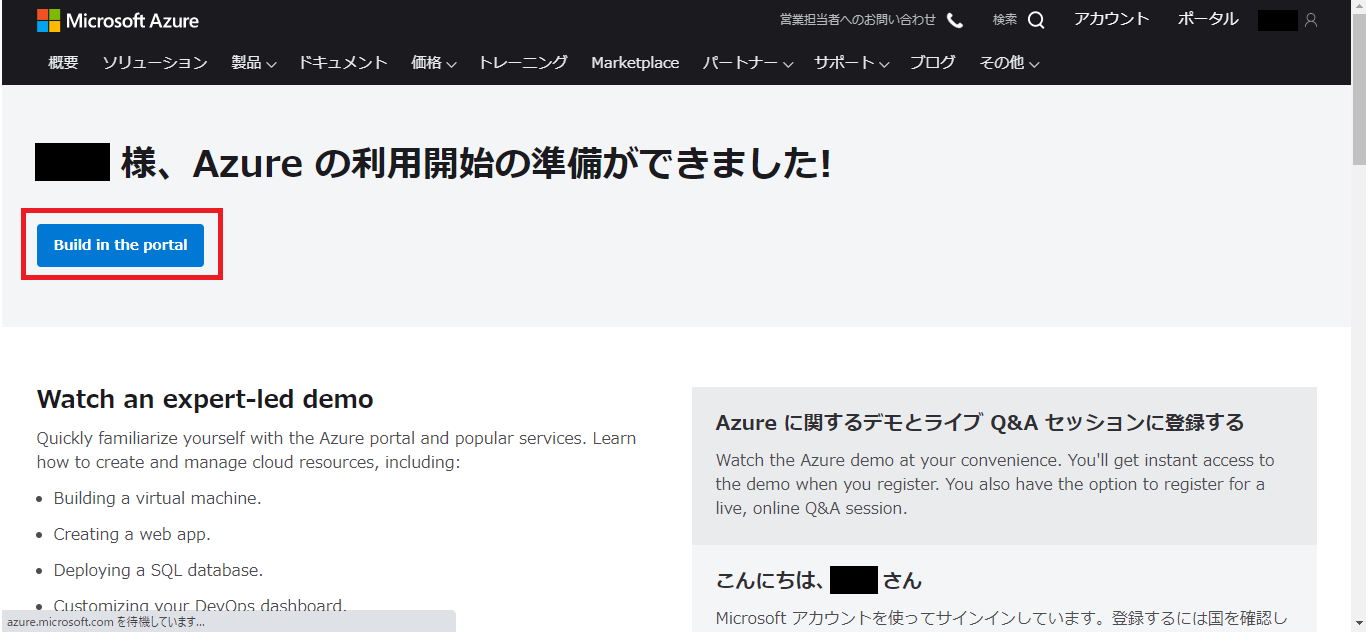Open the 概要 menu item

tap(63, 62)
